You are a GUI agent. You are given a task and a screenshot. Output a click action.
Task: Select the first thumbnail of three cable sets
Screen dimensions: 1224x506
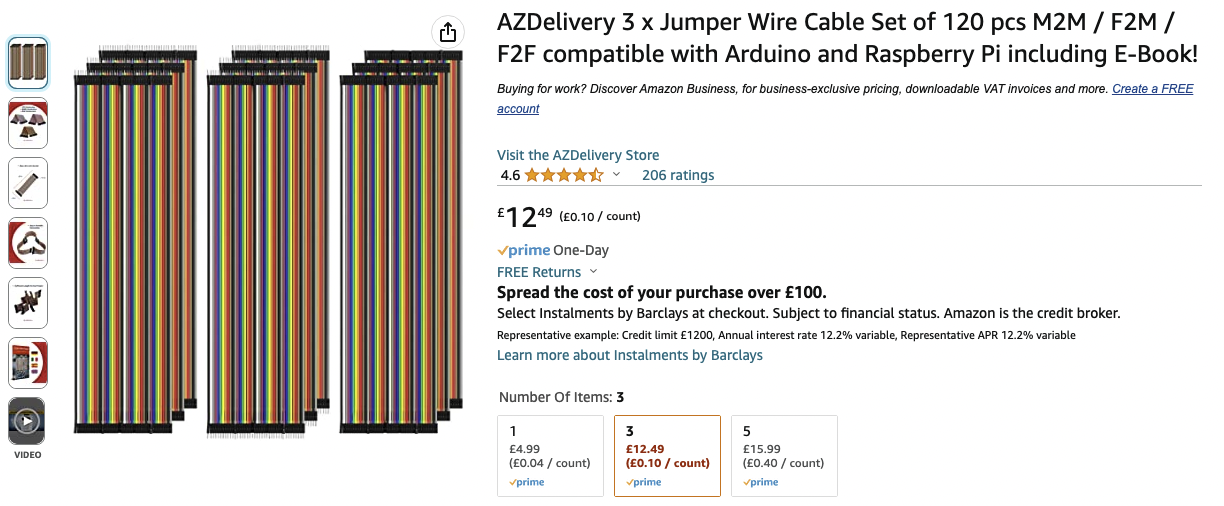point(28,63)
